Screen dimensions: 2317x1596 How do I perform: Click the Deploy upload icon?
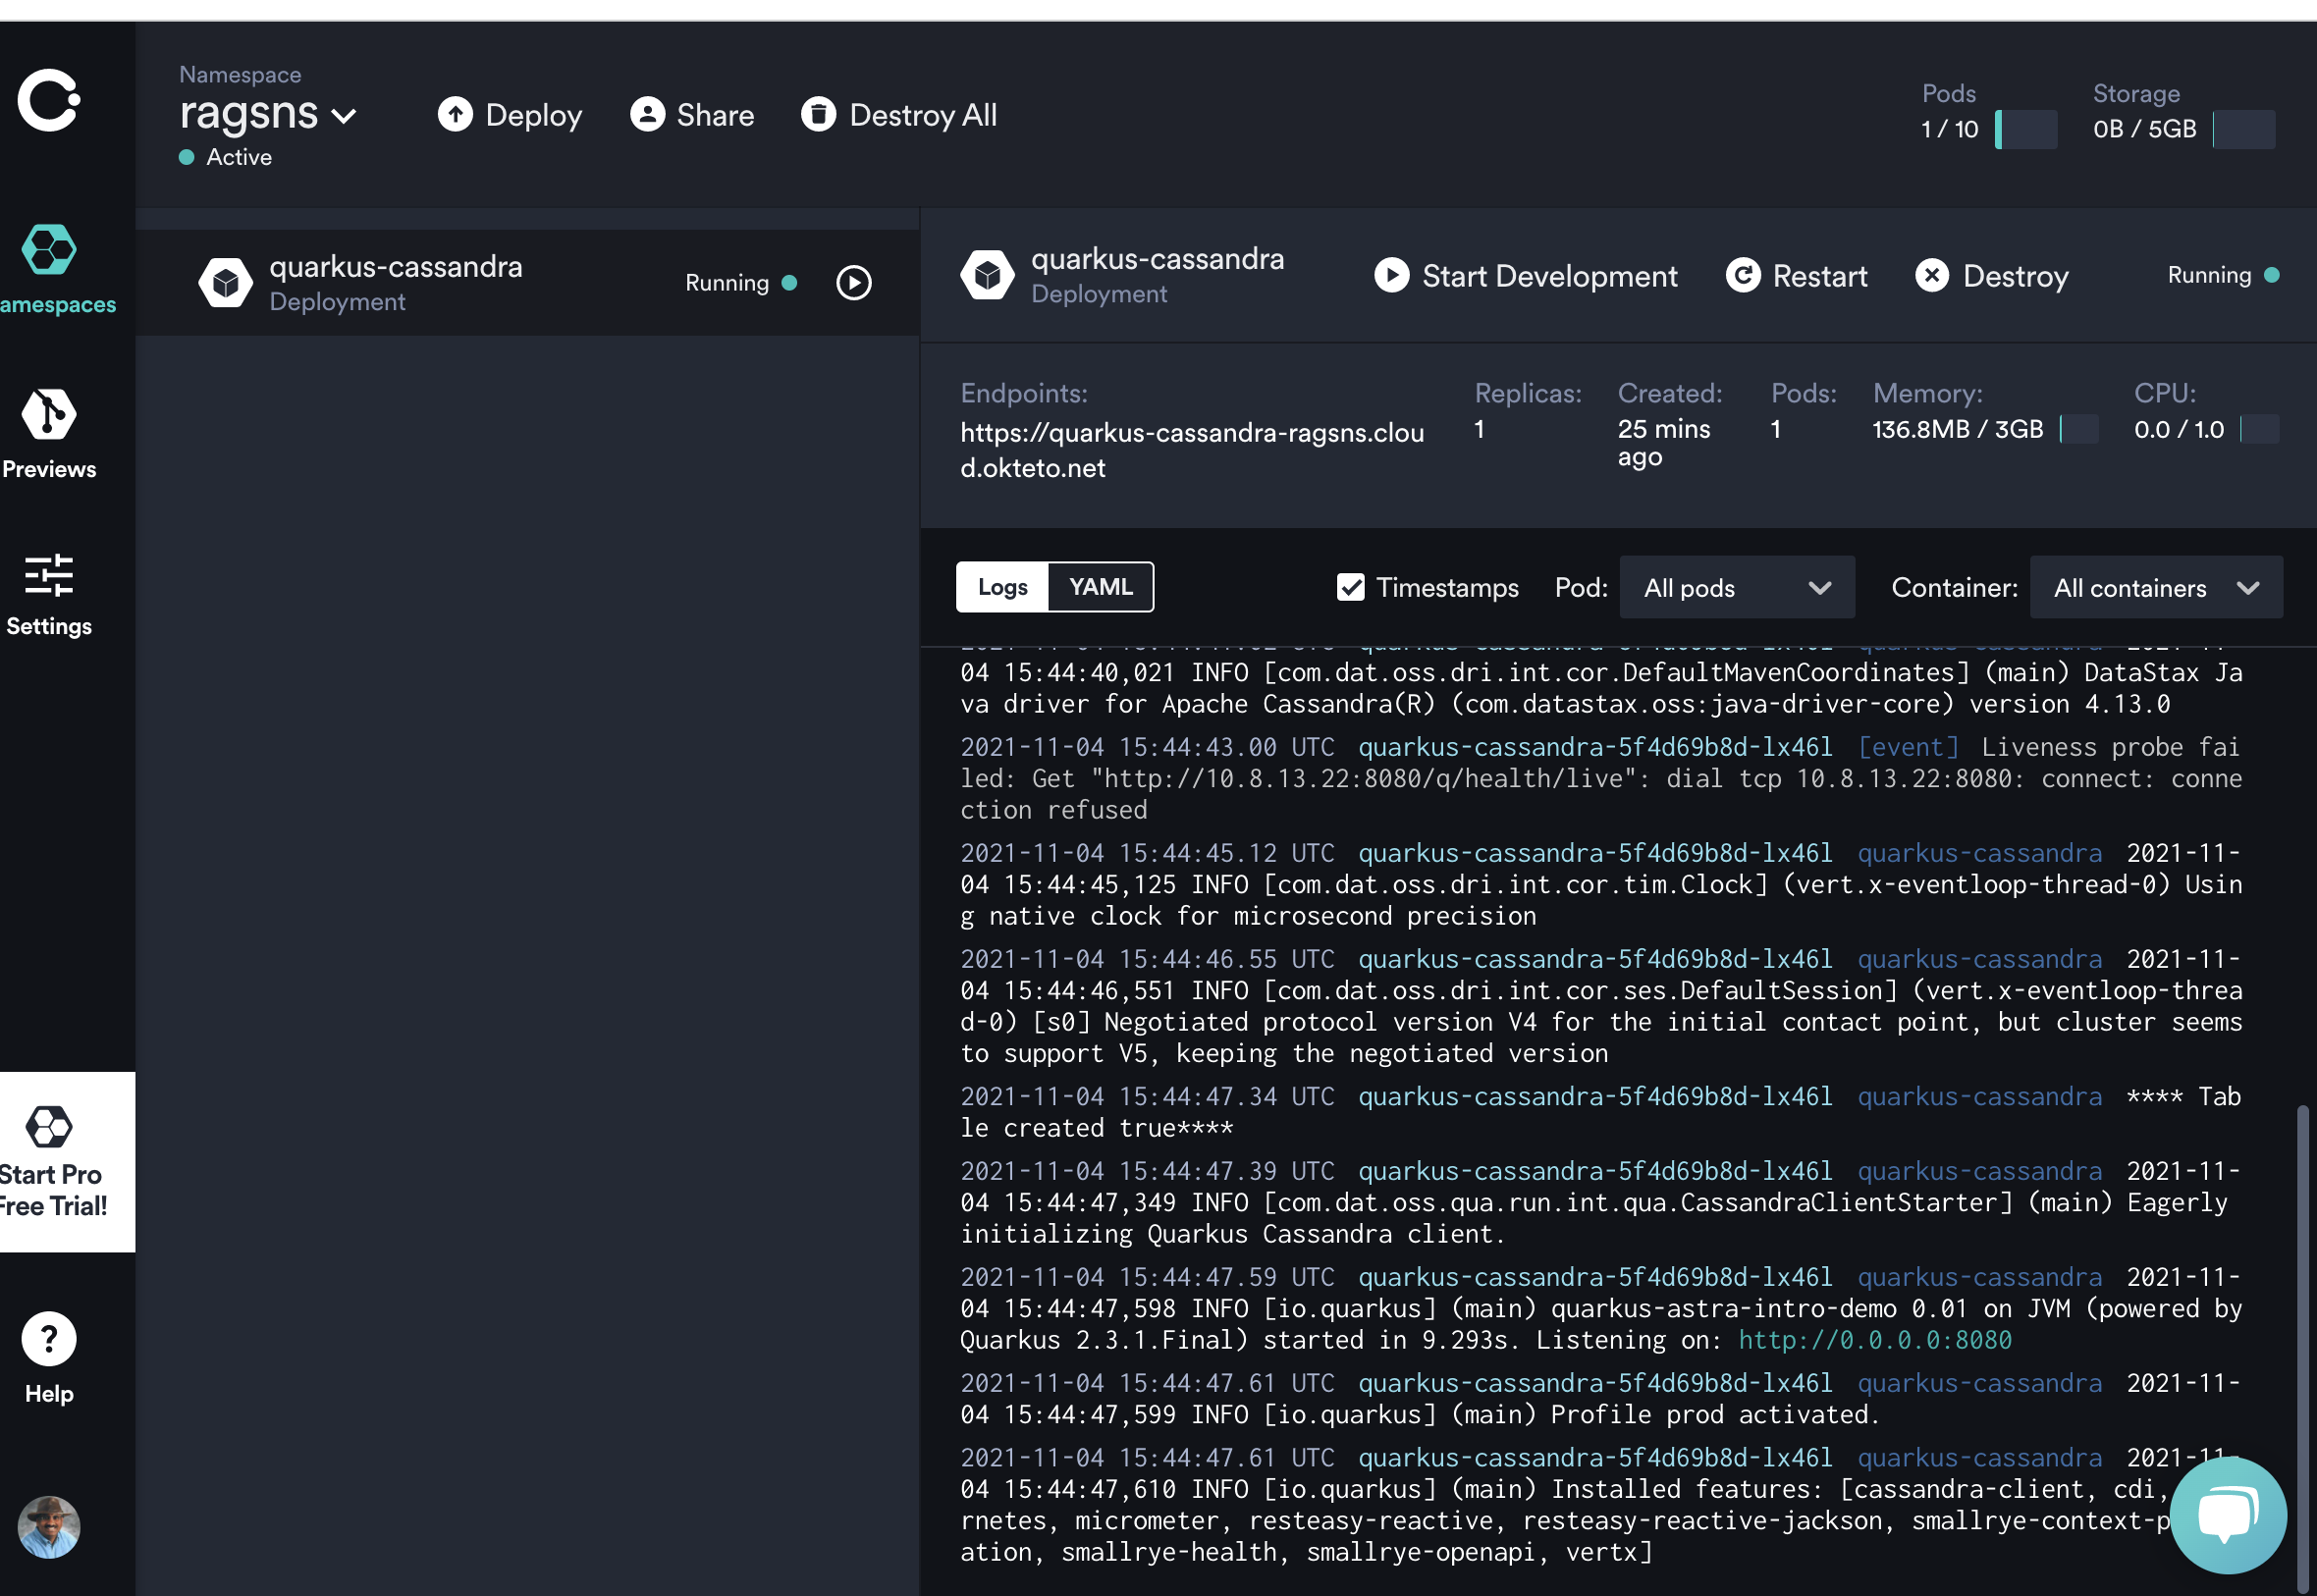[x=455, y=115]
